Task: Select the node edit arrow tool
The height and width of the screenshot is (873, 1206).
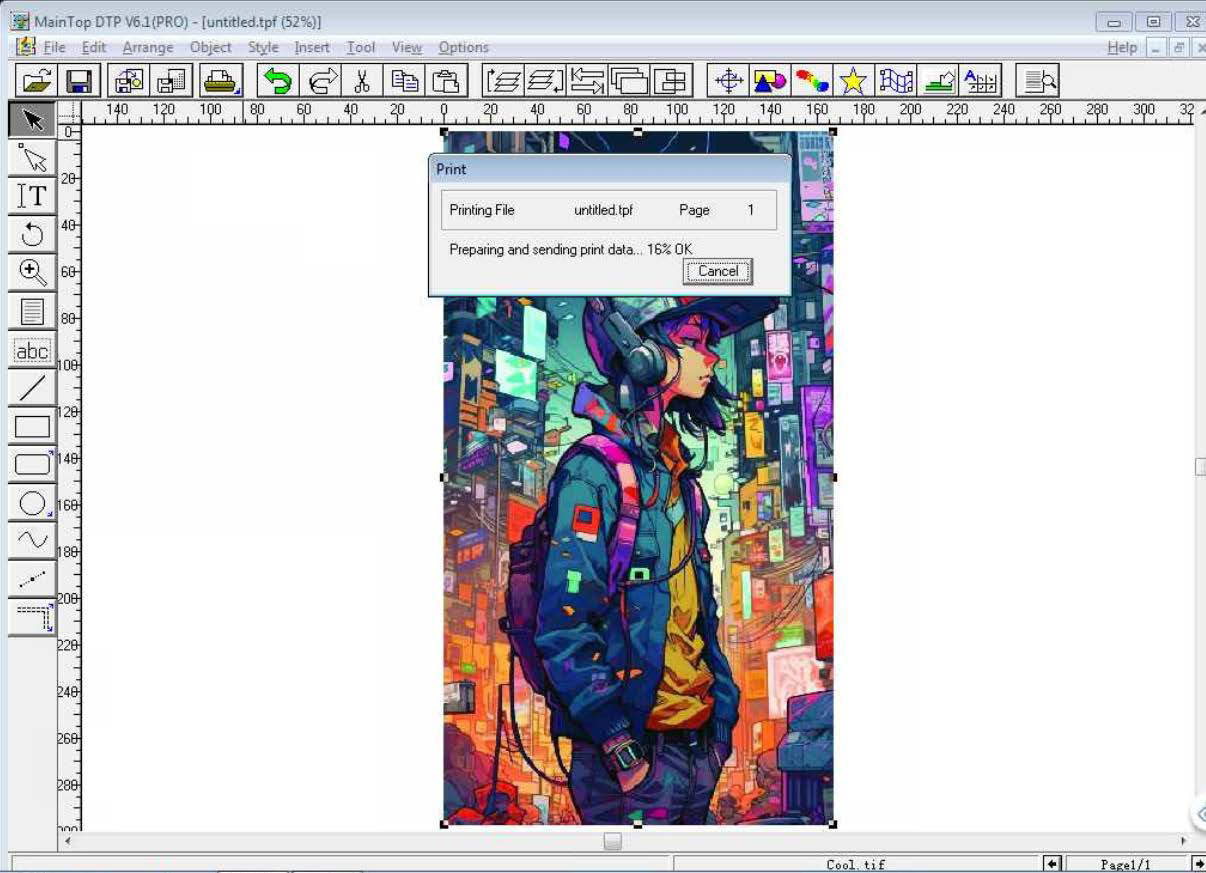Action: coord(32,158)
